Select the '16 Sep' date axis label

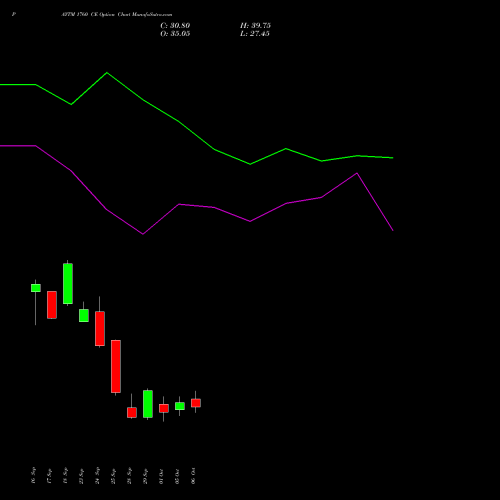coord(33,475)
